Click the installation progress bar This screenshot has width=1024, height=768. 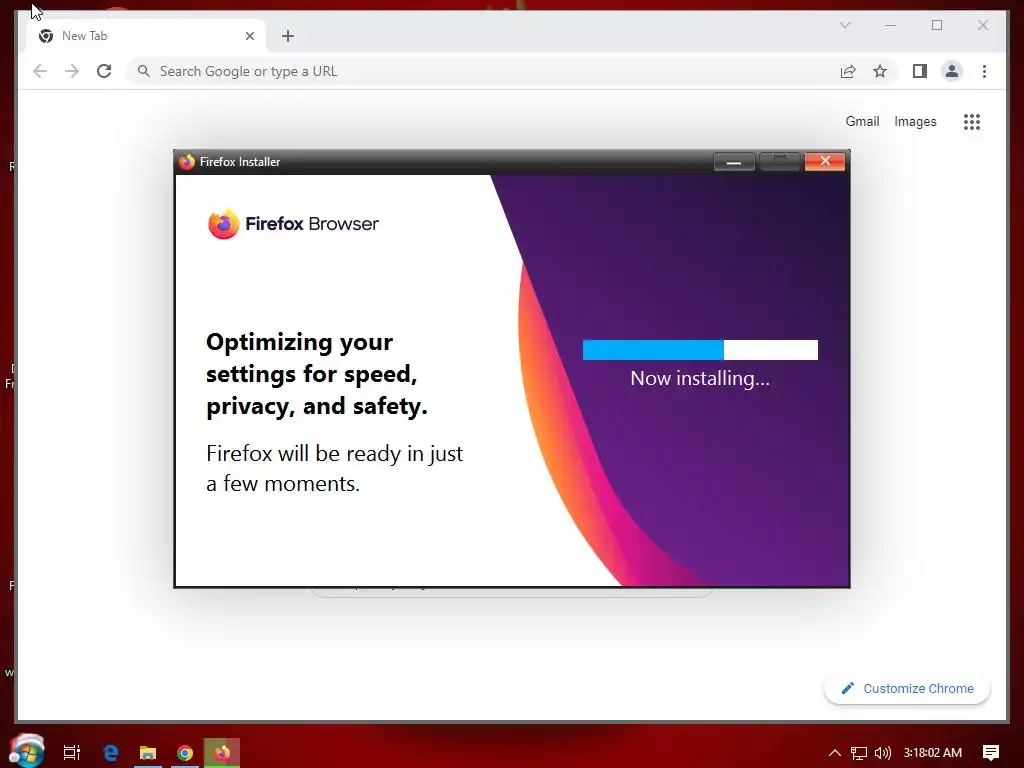pos(700,350)
